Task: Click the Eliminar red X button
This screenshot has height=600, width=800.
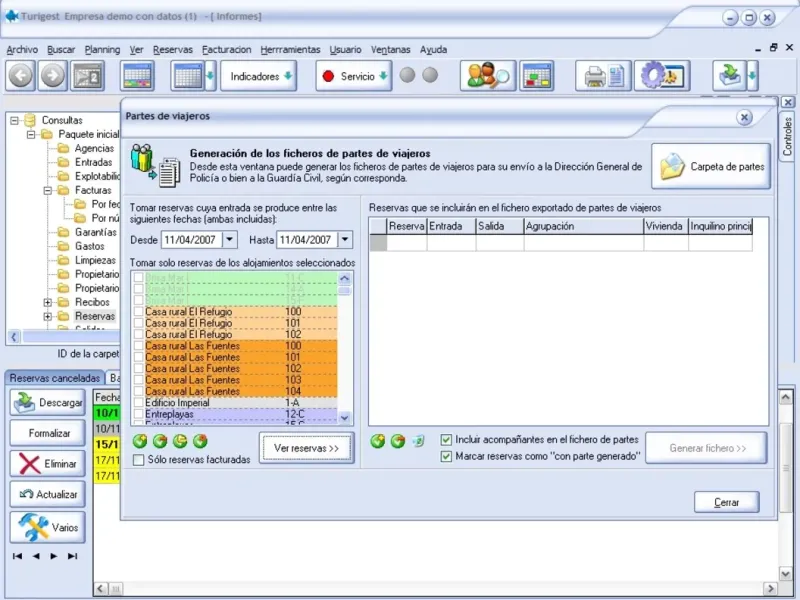Action: 47,464
